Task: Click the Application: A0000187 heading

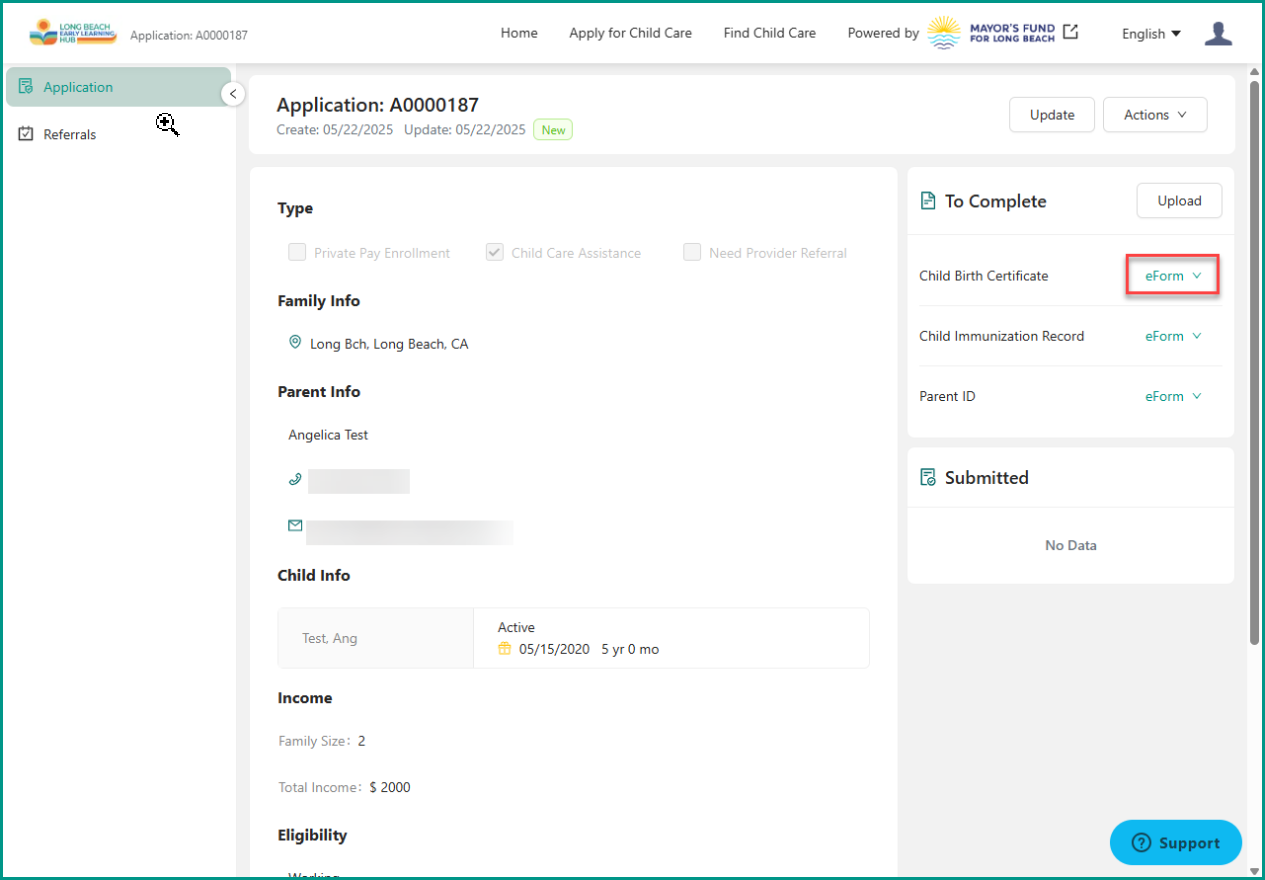Action: pyautogui.click(x=378, y=105)
